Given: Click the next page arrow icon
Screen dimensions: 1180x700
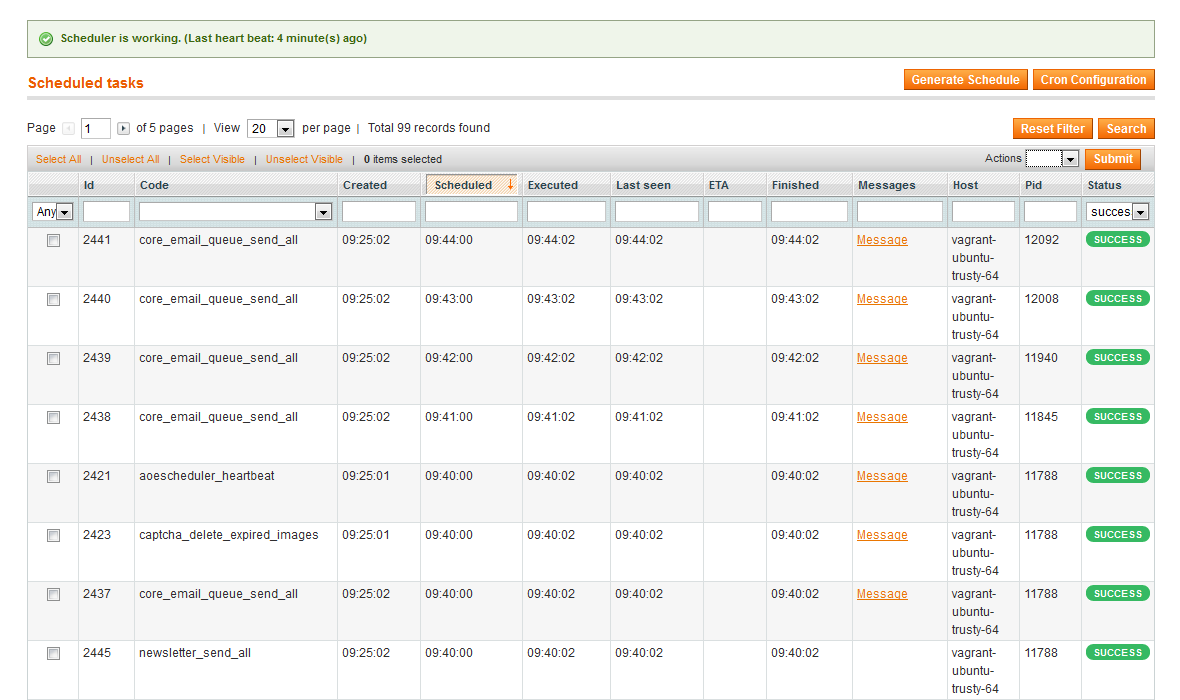Looking at the screenshot, I should 123,128.
